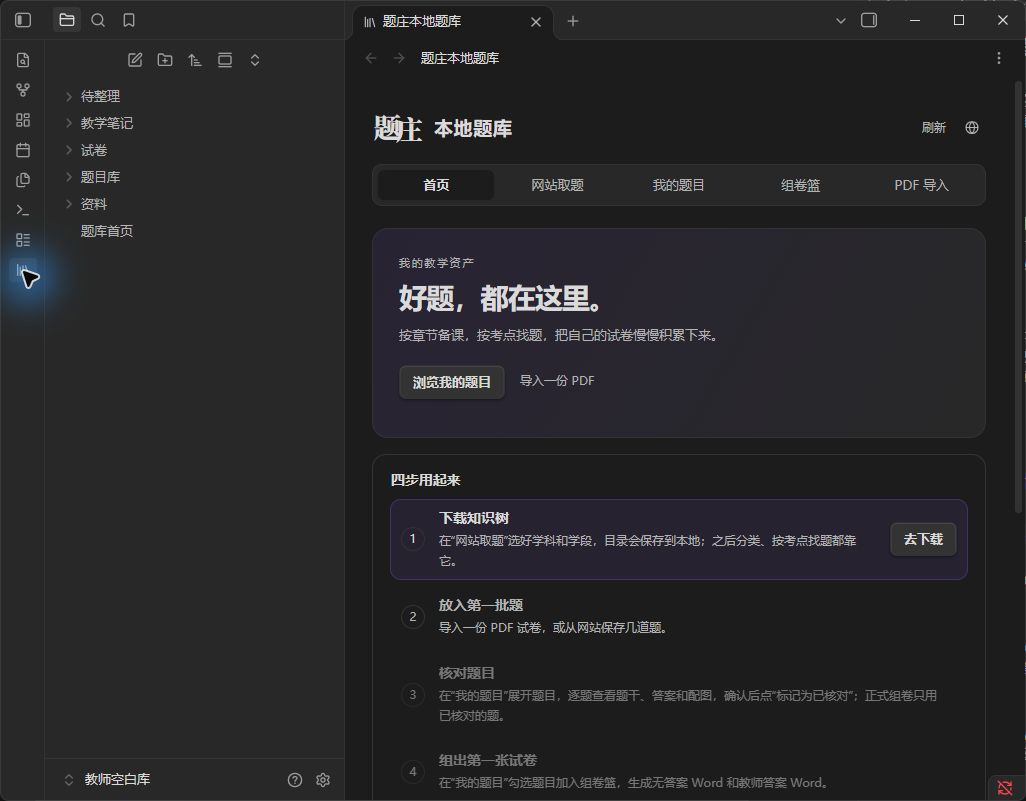Image resolution: width=1026 pixels, height=801 pixels.
Task: Navigate back with left arrow
Action: coord(371,58)
